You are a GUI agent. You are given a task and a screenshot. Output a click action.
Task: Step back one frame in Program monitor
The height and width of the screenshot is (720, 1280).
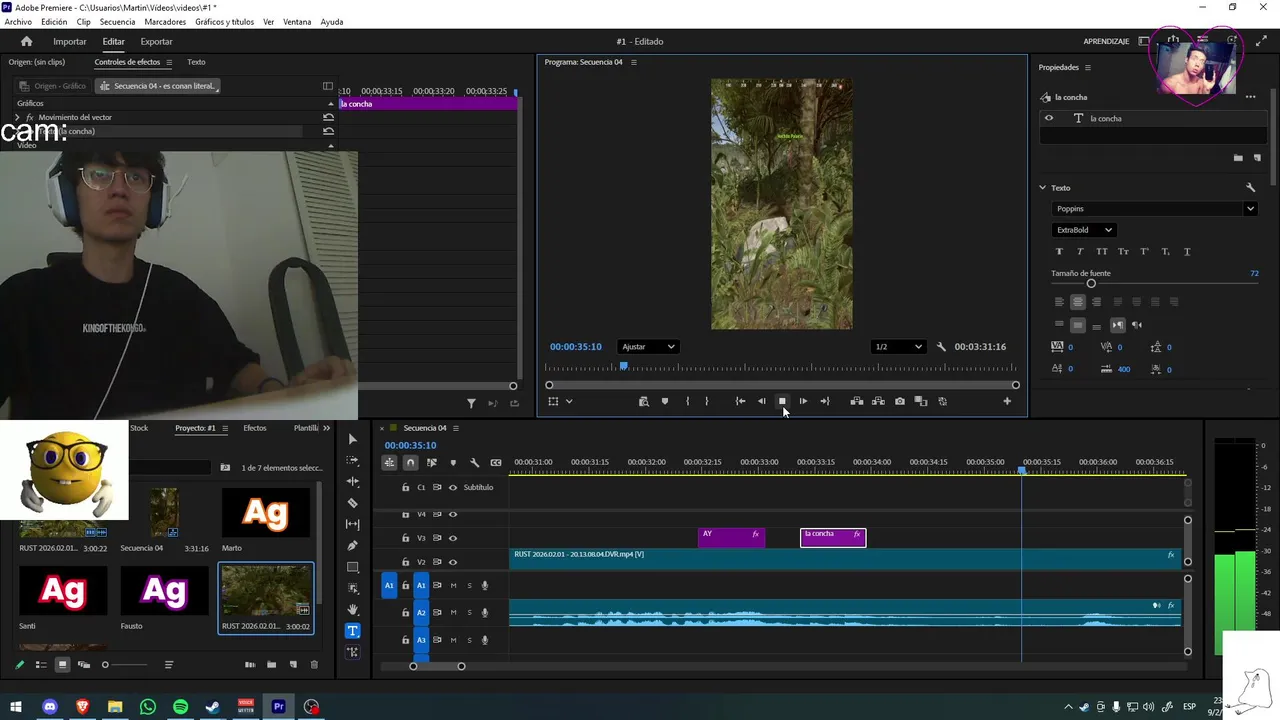761,401
